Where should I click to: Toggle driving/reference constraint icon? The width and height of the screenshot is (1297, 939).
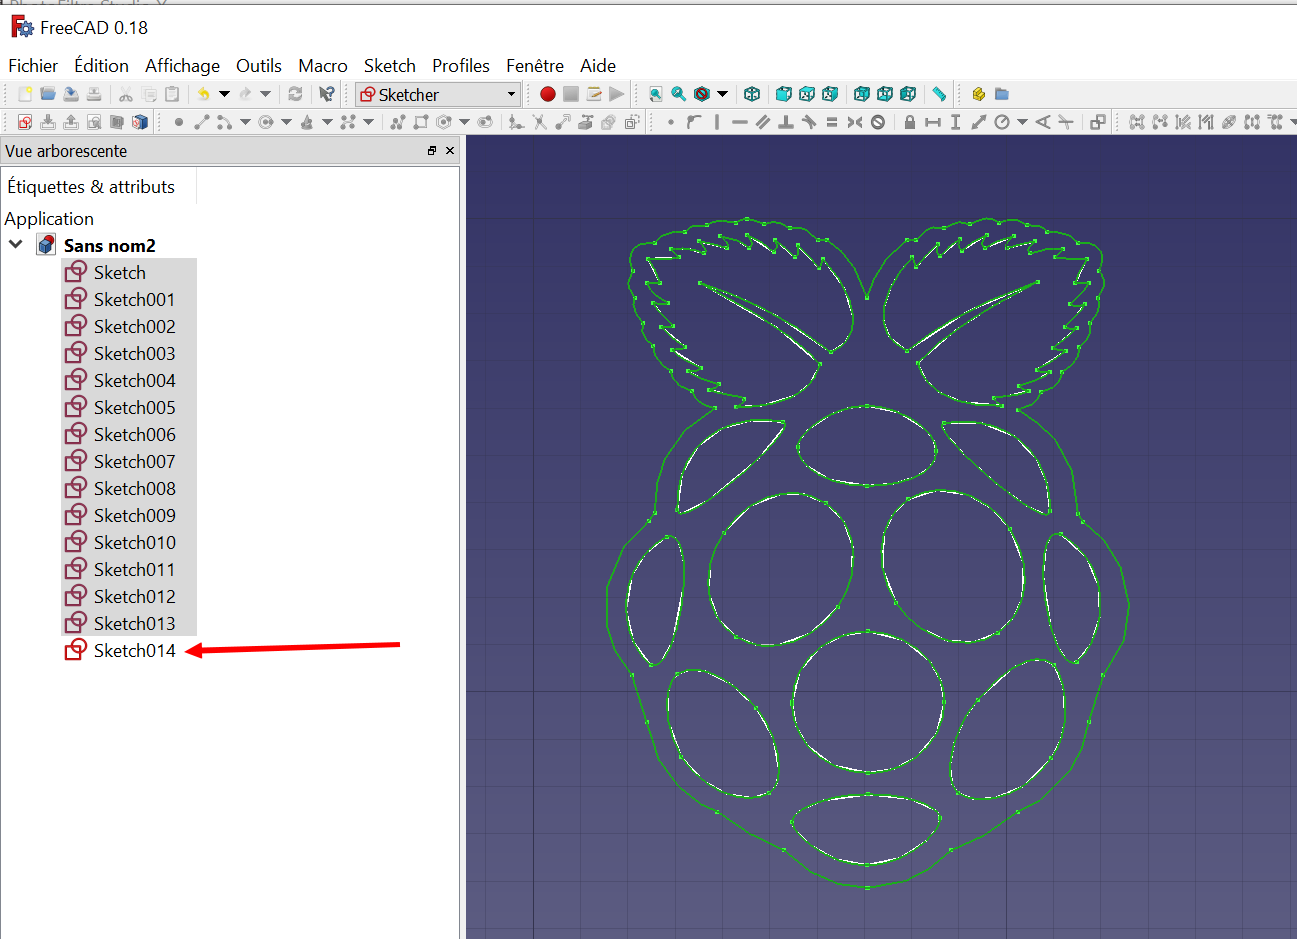1097,122
